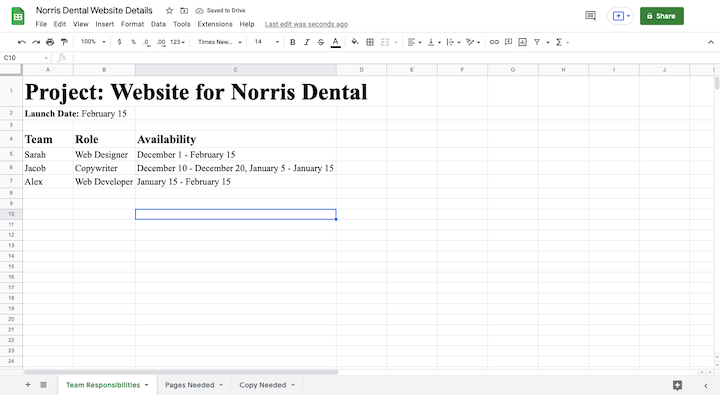Open the Edit menu
Screen dimensions: 720x395
pyautogui.click(x=60, y=24)
